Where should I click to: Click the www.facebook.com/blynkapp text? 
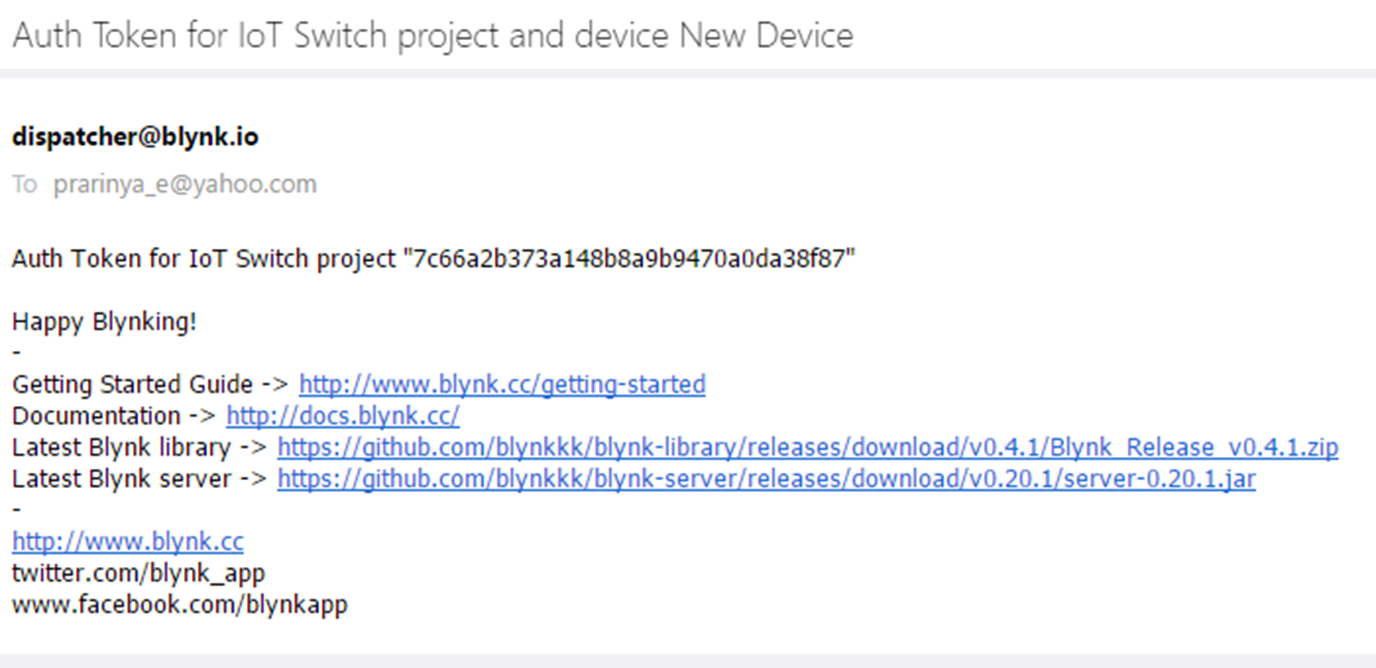(180, 605)
